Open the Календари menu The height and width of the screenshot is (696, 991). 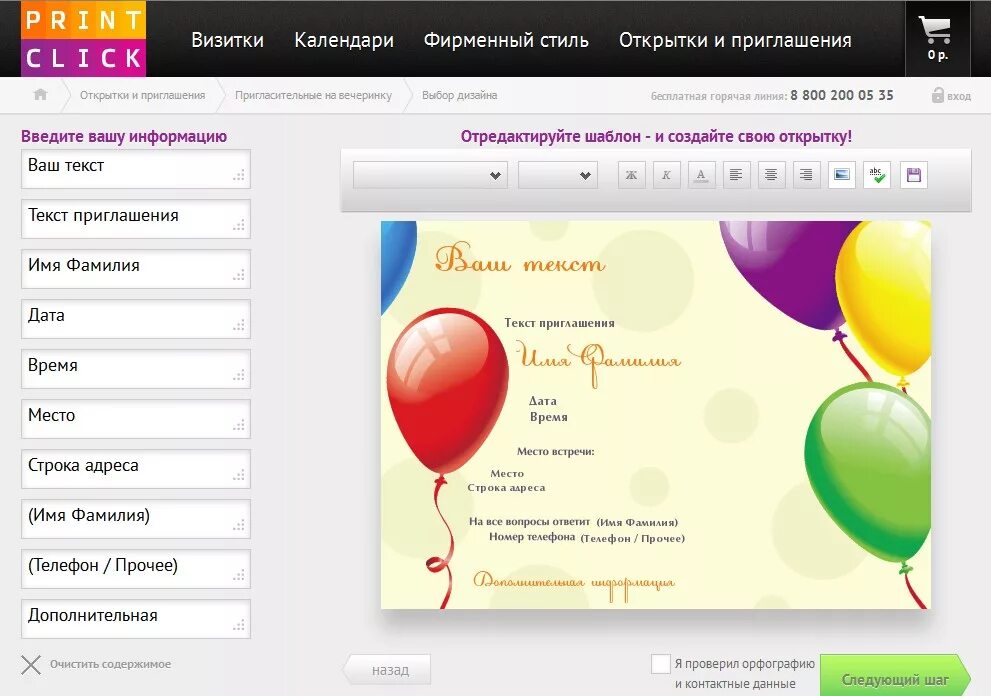point(344,40)
